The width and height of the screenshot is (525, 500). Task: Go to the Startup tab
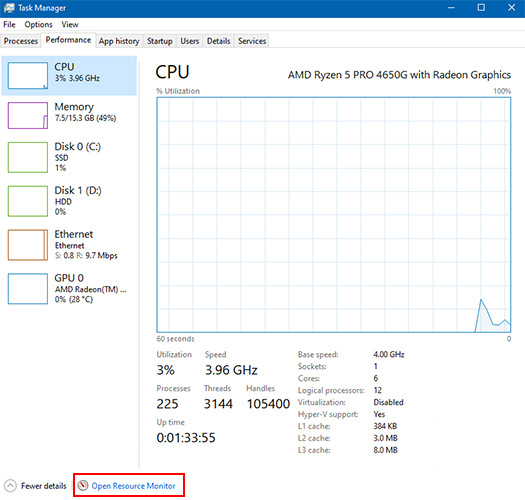click(x=160, y=41)
